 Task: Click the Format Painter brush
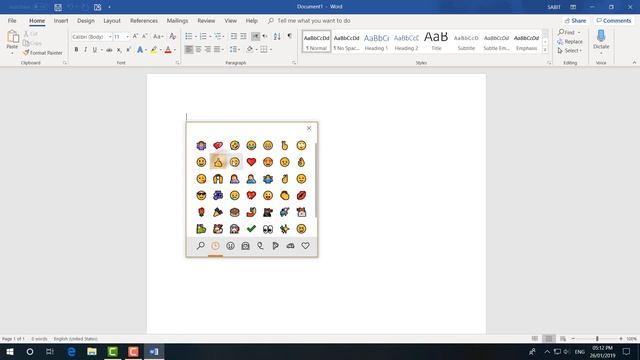(x=43, y=53)
